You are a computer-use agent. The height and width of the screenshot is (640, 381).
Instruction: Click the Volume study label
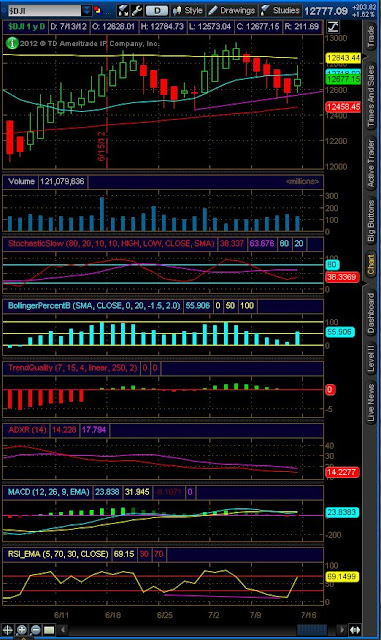[x=21, y=181]
